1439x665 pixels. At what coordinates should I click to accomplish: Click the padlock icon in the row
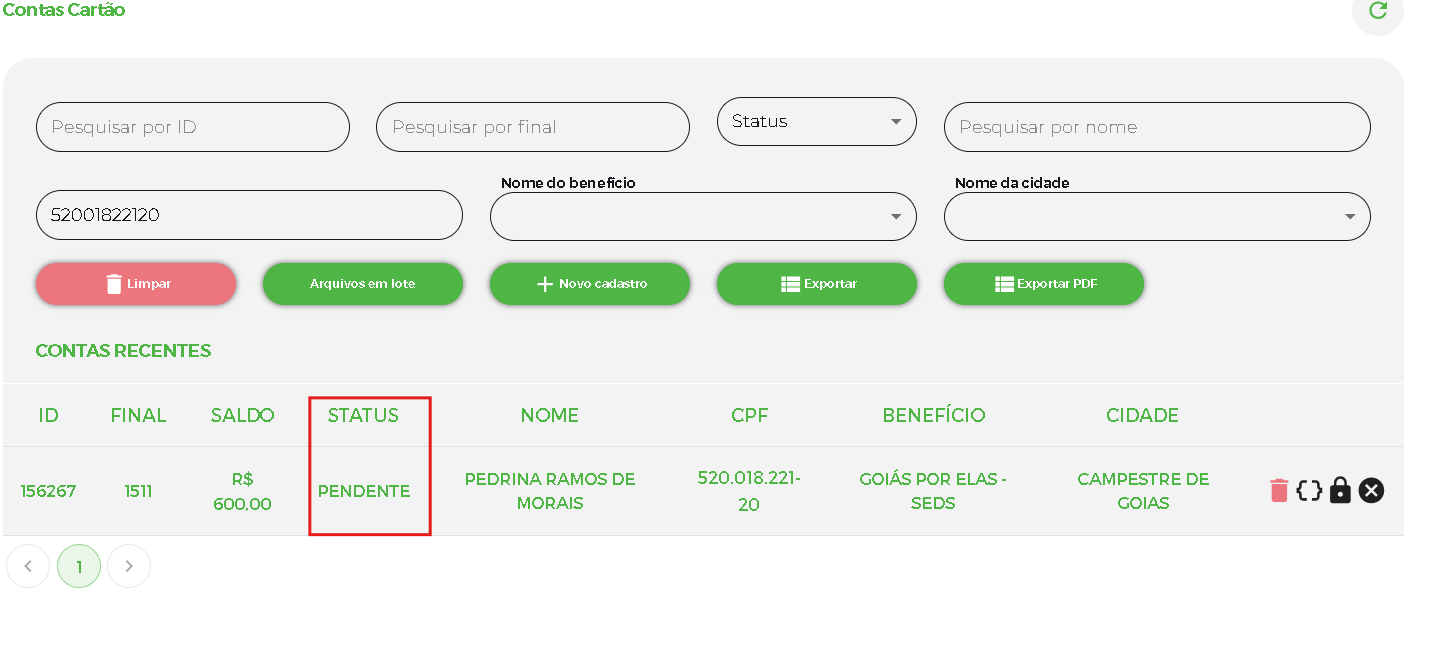pos(1340,491)
